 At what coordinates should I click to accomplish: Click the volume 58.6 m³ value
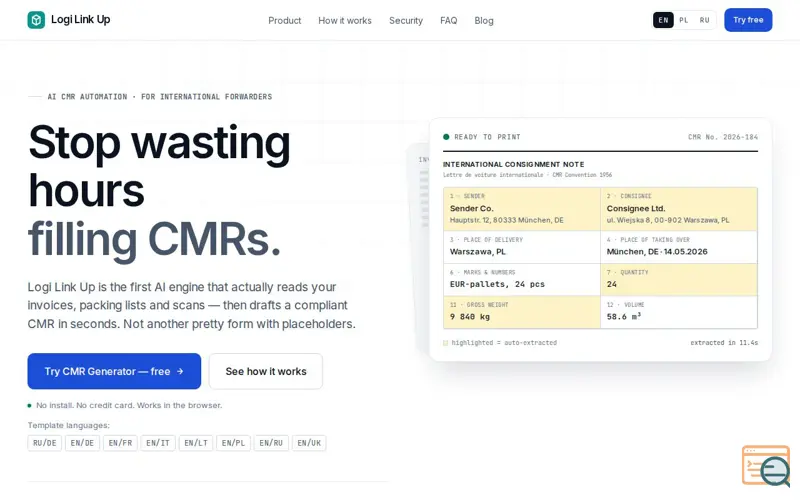point(623,317)
